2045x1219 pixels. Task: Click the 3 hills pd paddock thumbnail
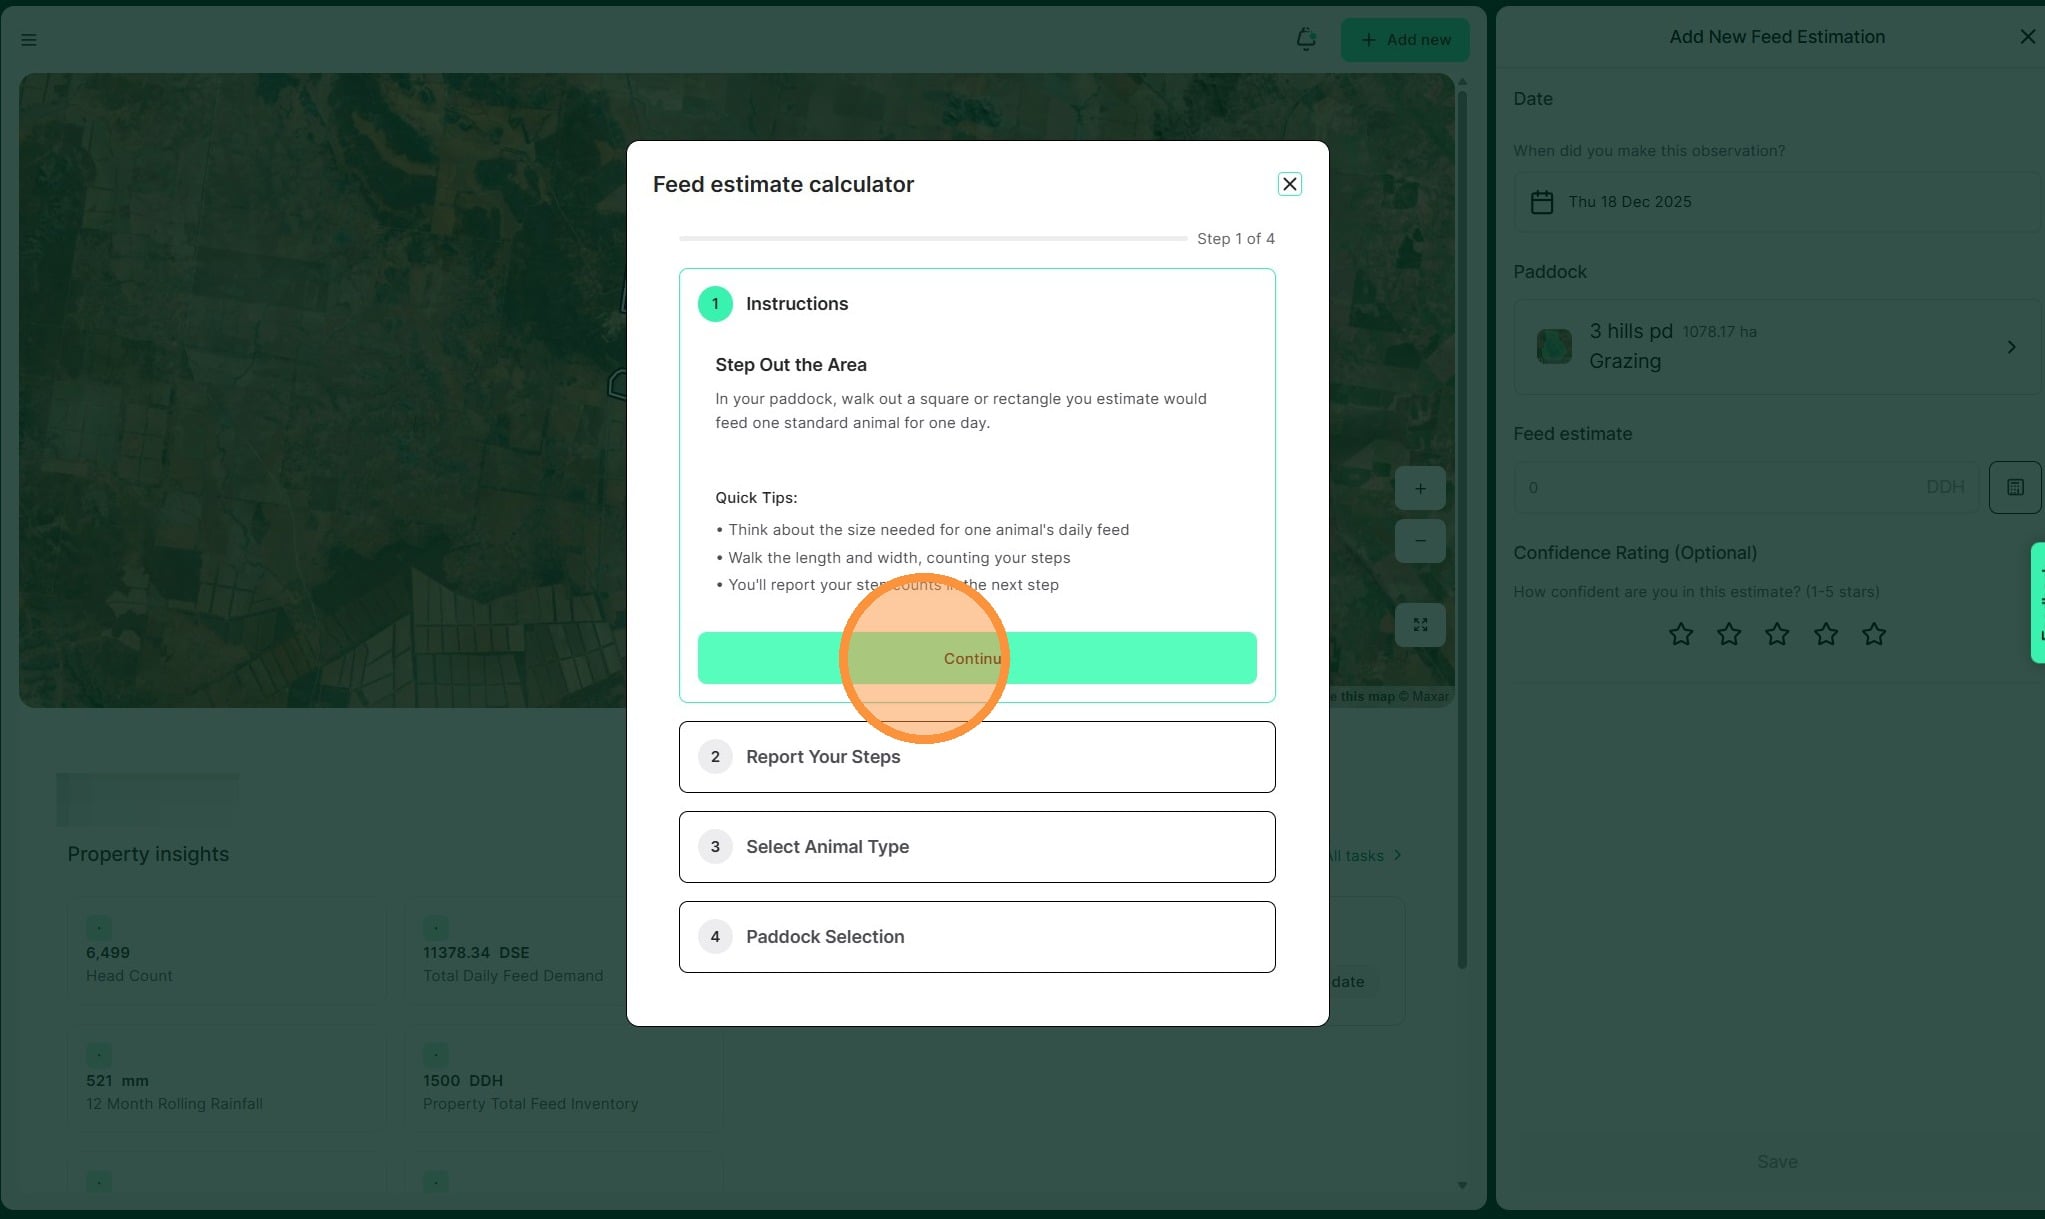point(1554,347)
